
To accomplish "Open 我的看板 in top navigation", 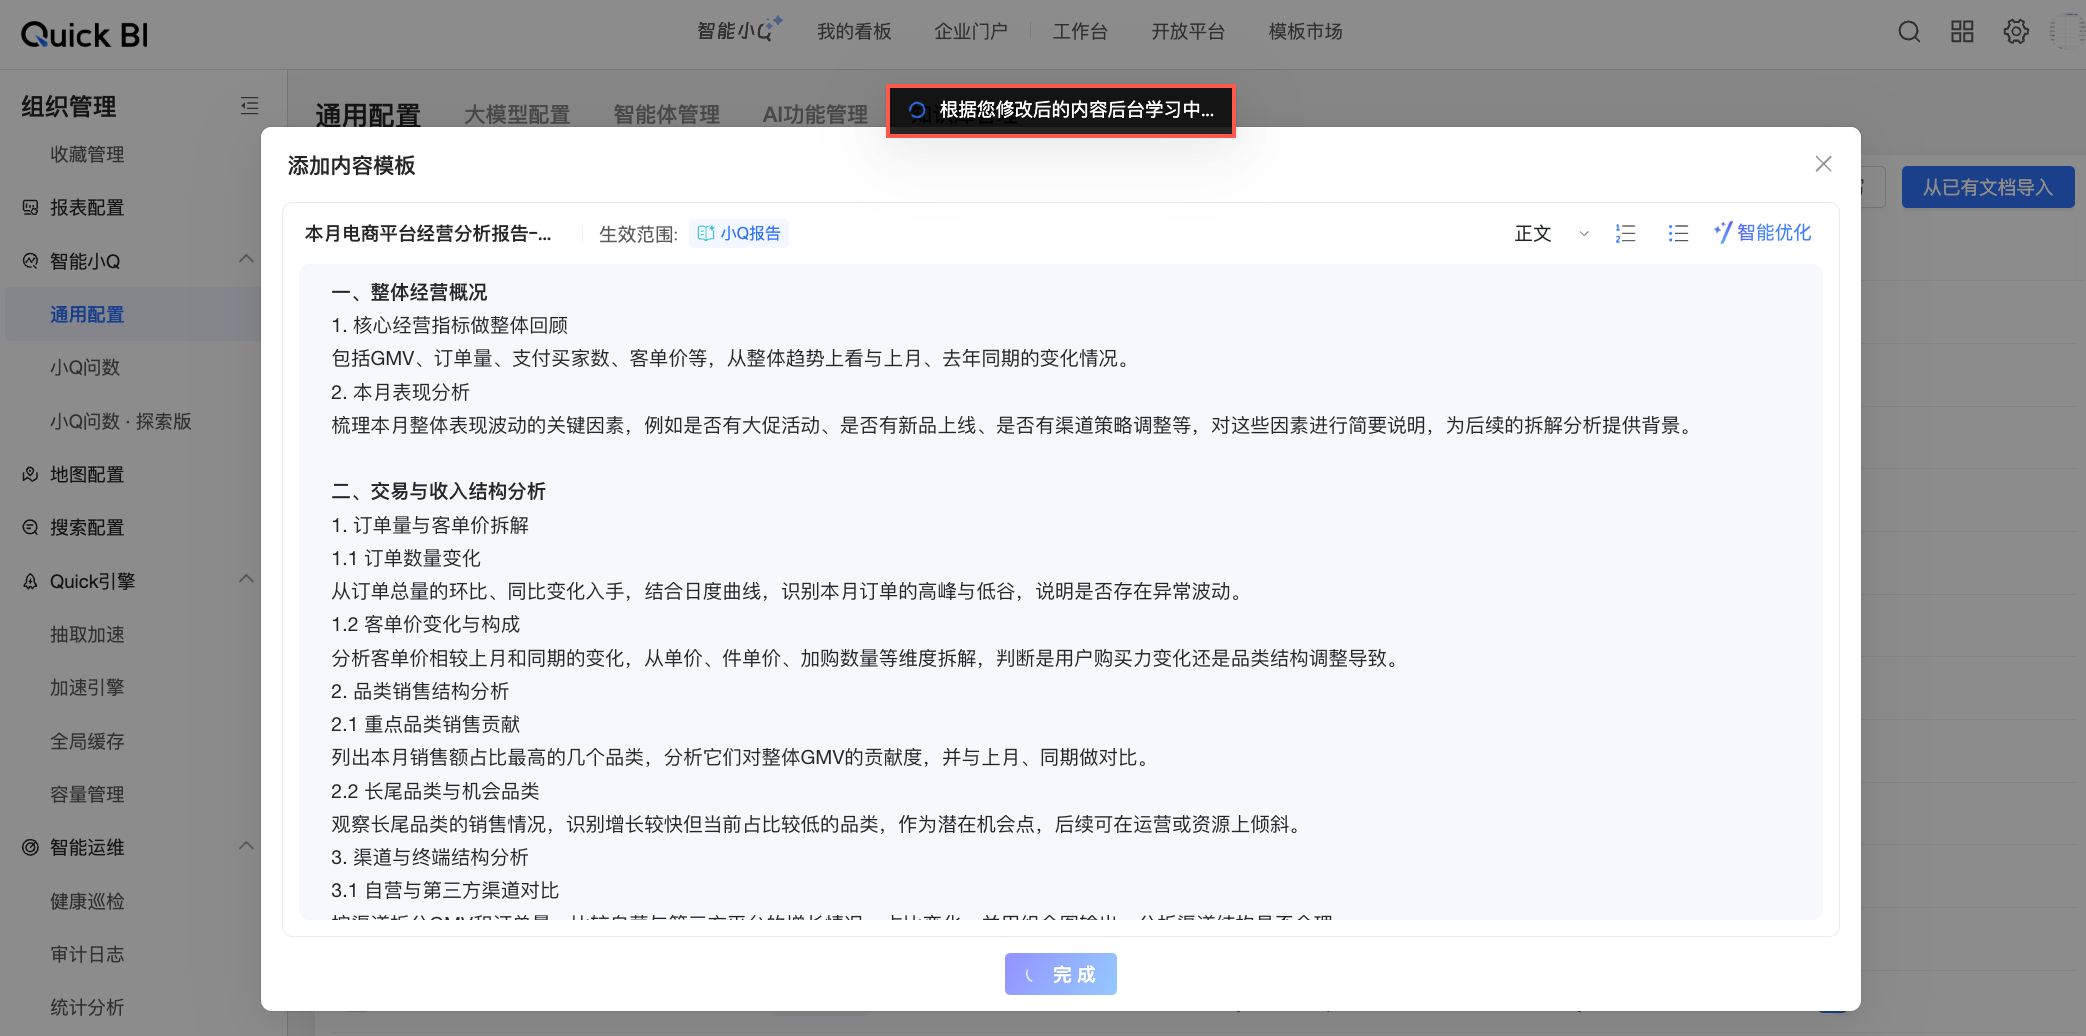I will pos(854,32).
